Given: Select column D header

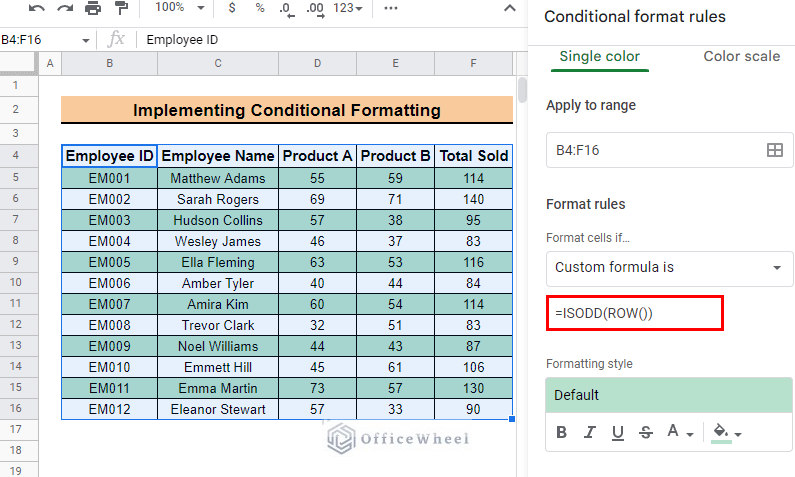Looking at the screenshot, I should (317, 63).
